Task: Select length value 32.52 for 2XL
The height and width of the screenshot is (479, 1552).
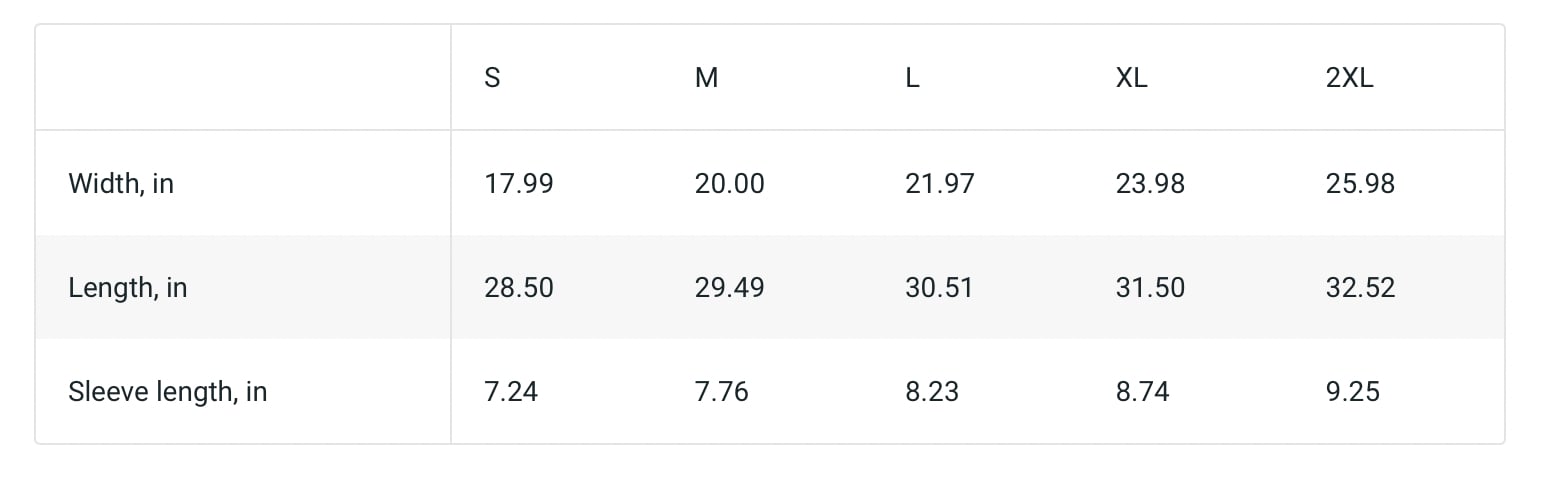Action: click(1360, 288)
